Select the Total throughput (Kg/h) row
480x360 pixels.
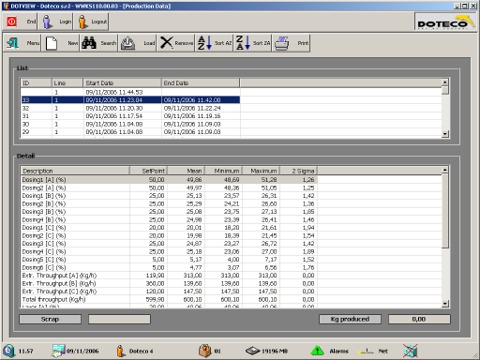(x=169, y=300)
